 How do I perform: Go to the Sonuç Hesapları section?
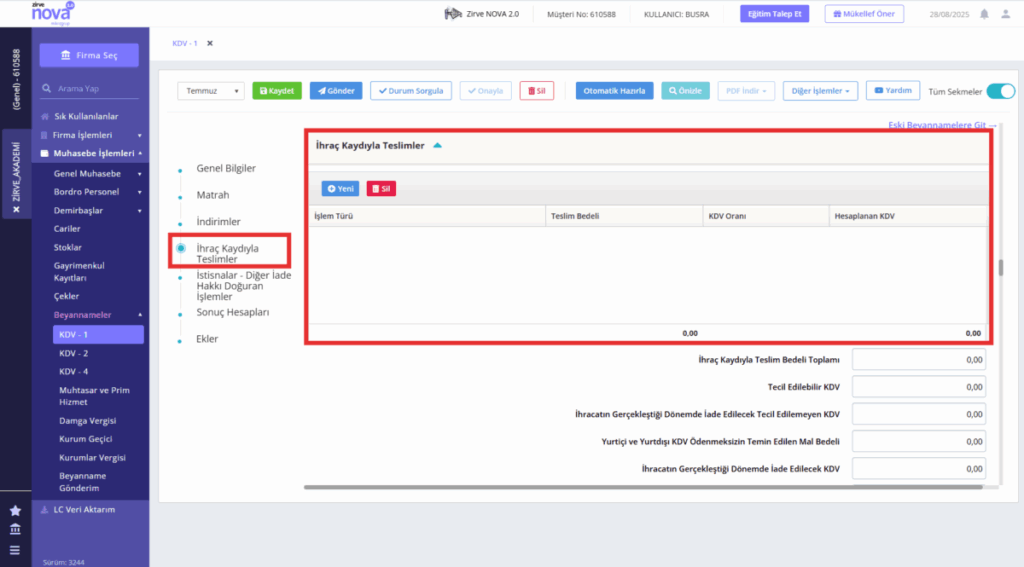pyautogui.click(x=232, y=312)
